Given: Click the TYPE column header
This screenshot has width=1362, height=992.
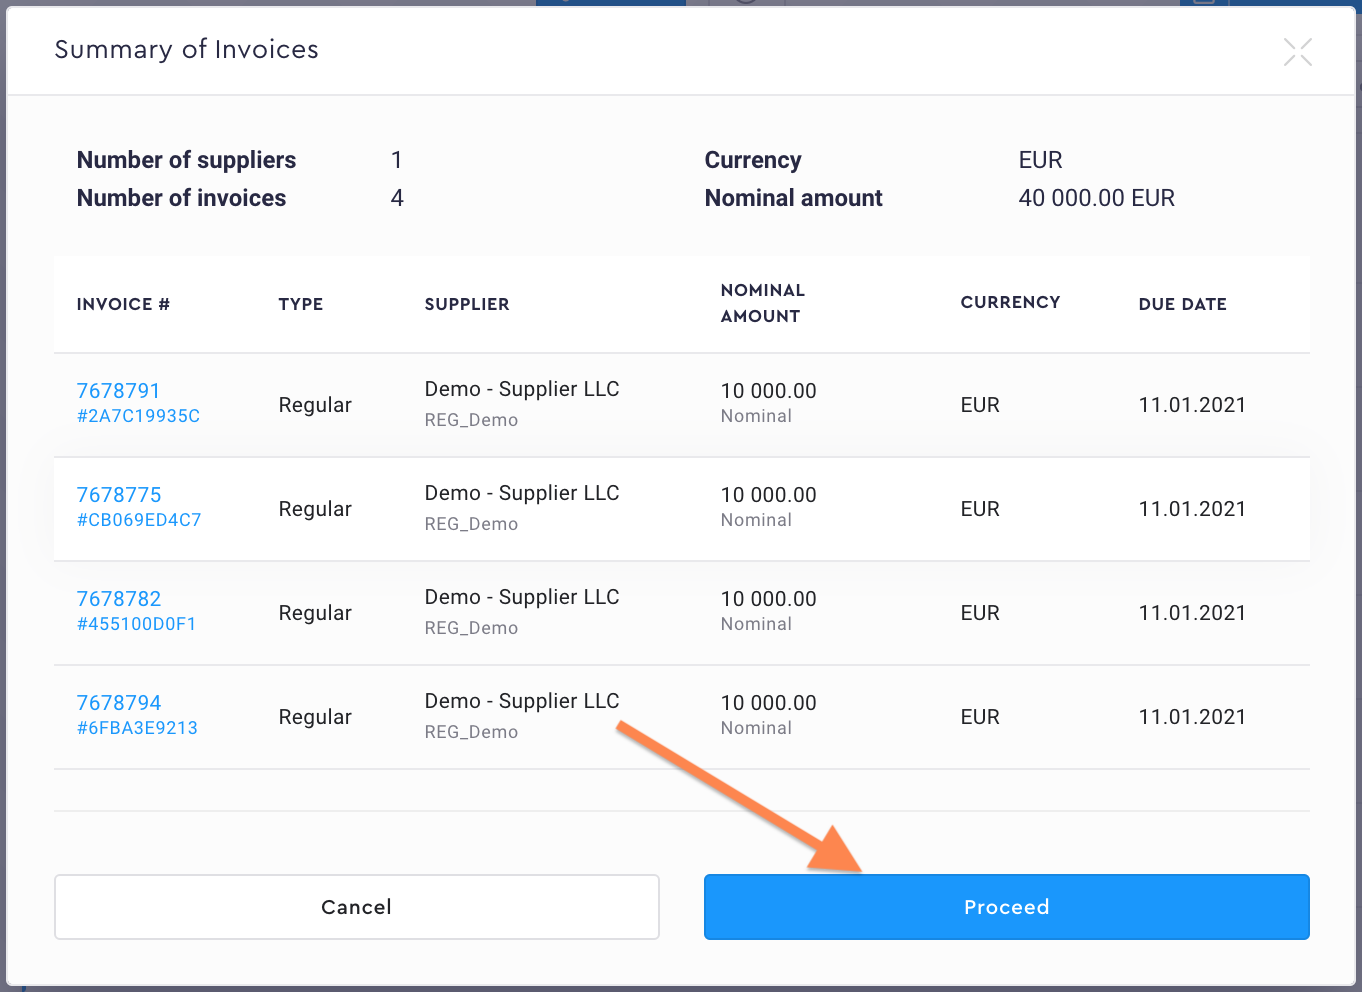Looking at the screenshot, I should [x=300, y=304].
